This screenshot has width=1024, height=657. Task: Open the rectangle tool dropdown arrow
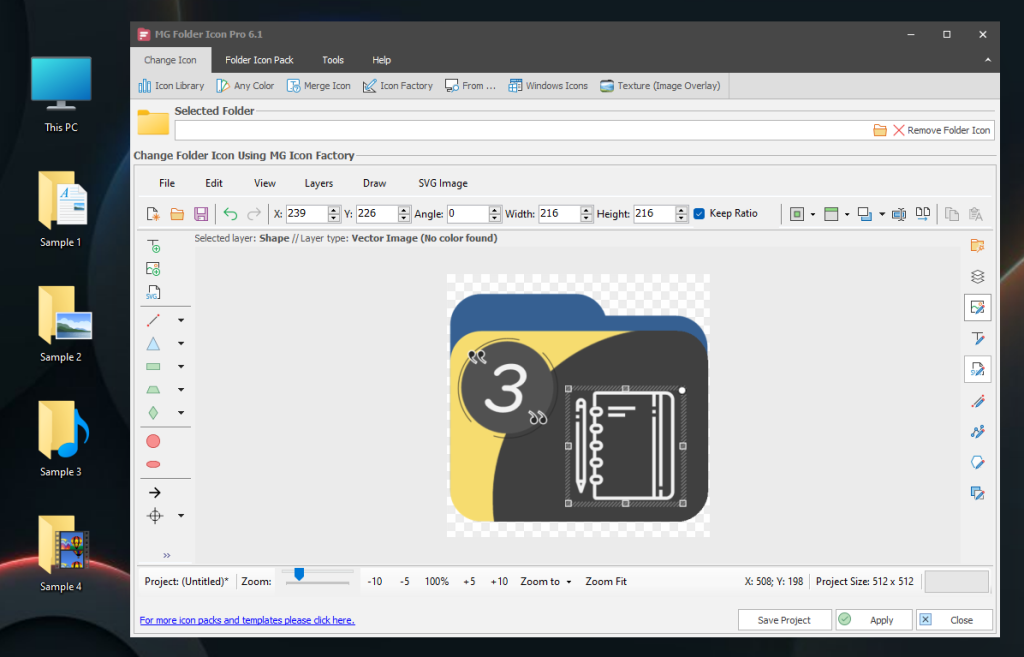tap(180, 365)
